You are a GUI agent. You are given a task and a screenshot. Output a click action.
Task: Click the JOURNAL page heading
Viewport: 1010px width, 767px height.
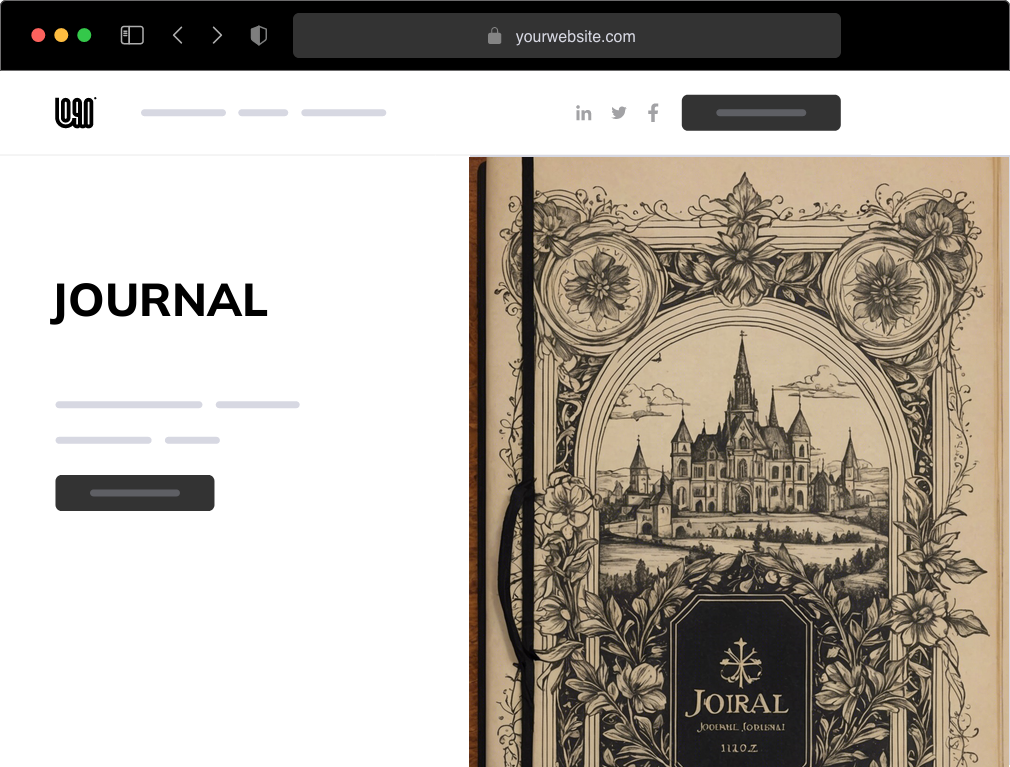[x=159, y=300]
